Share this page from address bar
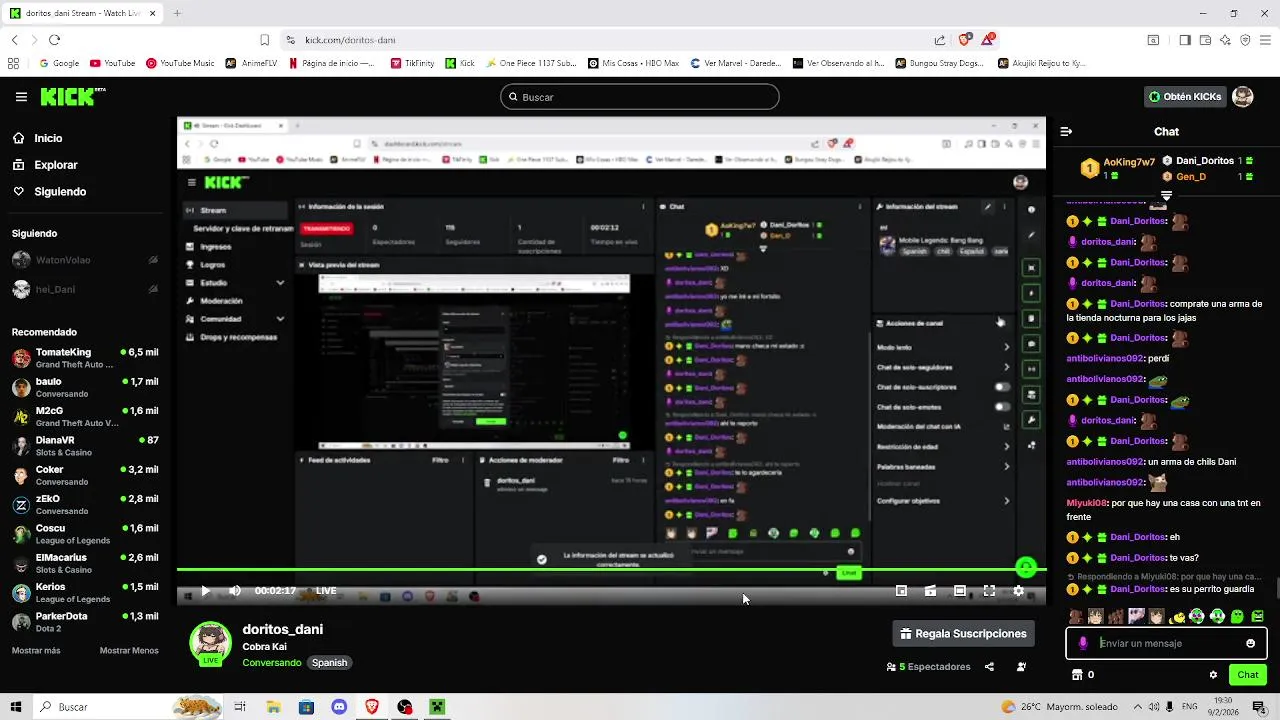The width and height of the screenshot is (1280, 720). pos(940,40)
